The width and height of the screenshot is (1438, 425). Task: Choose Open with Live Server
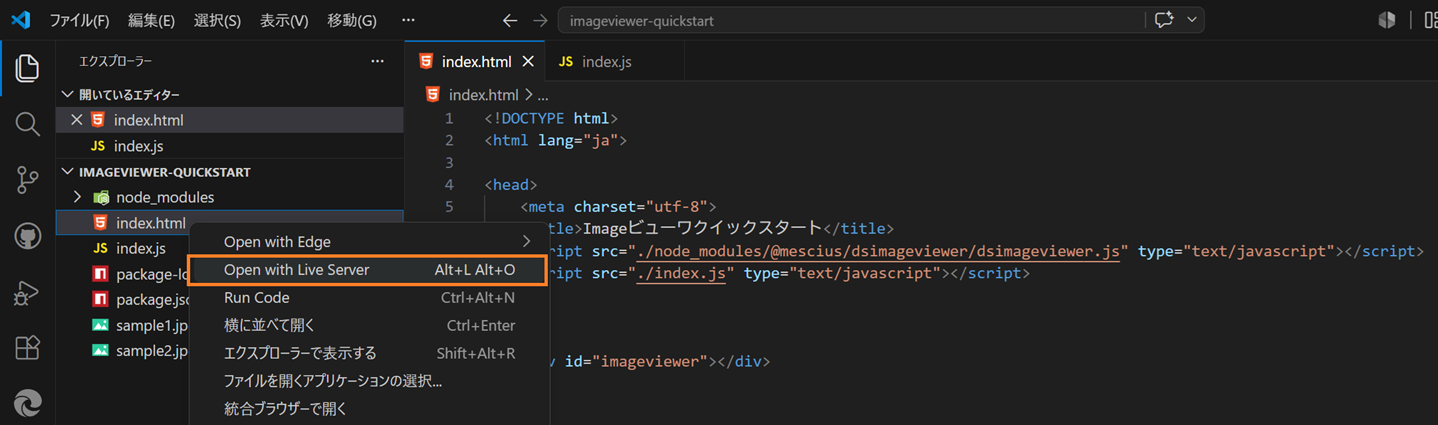click(x=370, y=270)
